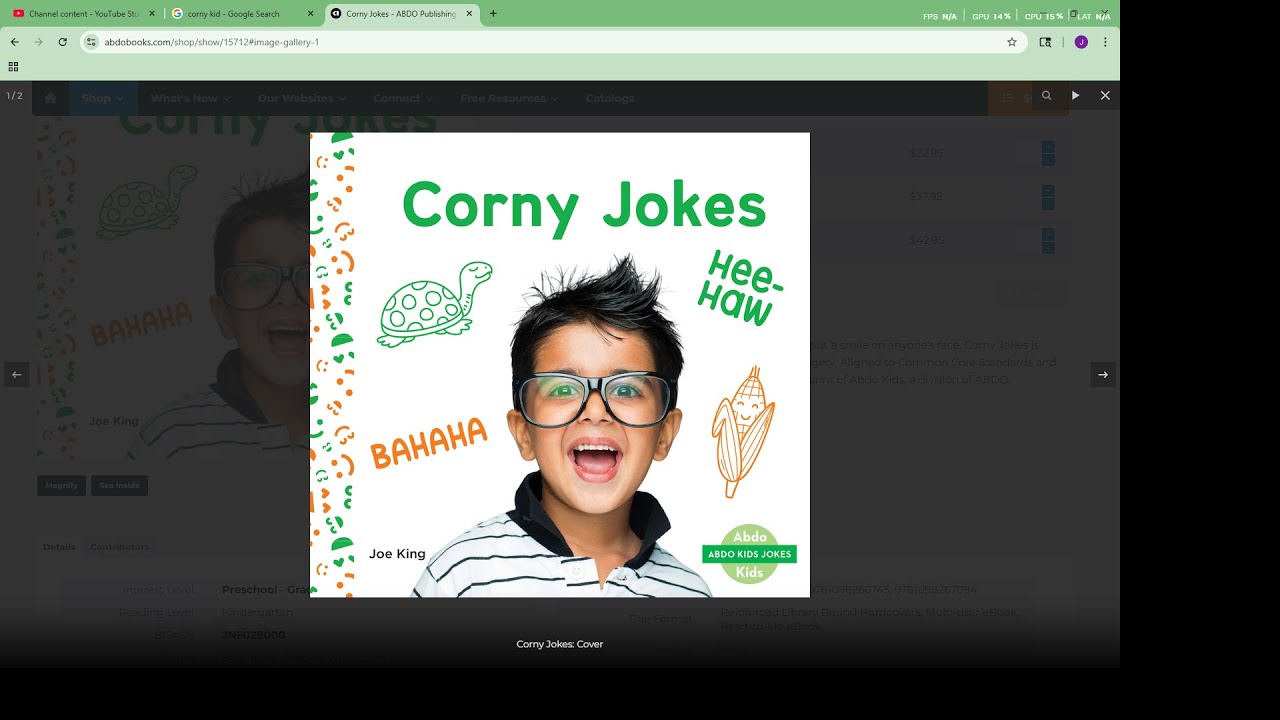
Task: Go to the next gallery image
Action: click(1103, 375)
